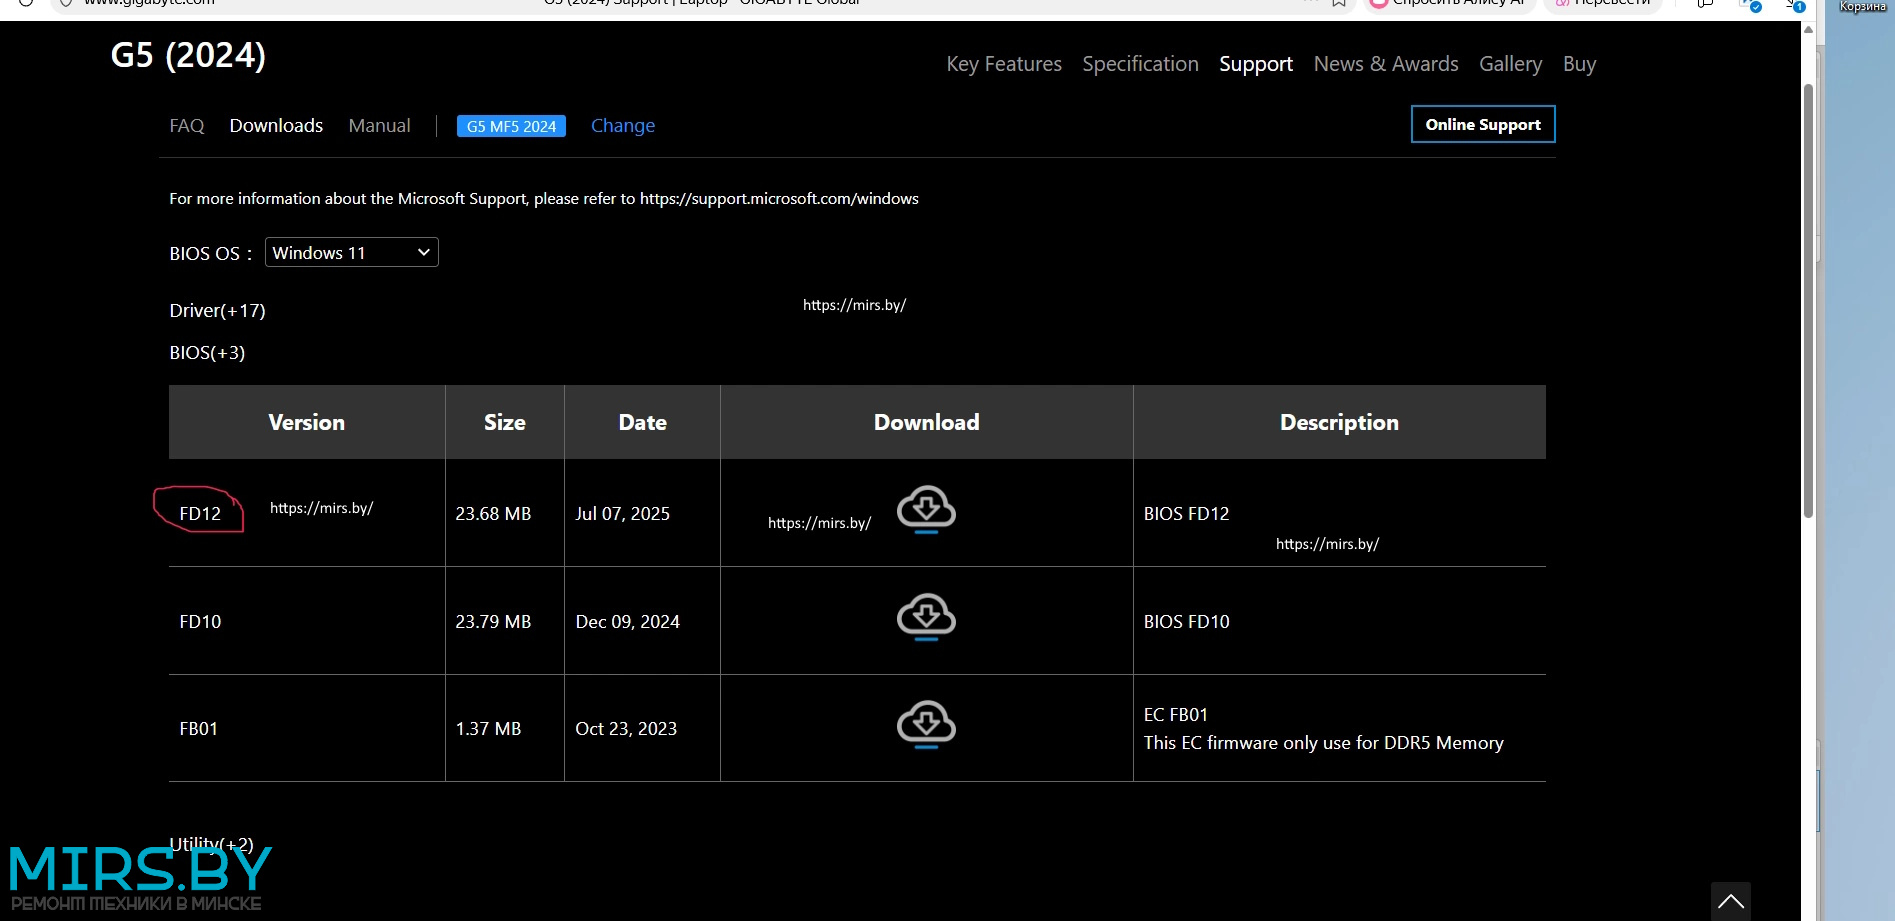This screenshot has width=1895, height=921.
Task: Open the Gallery page
Action: pos(1510,64)
